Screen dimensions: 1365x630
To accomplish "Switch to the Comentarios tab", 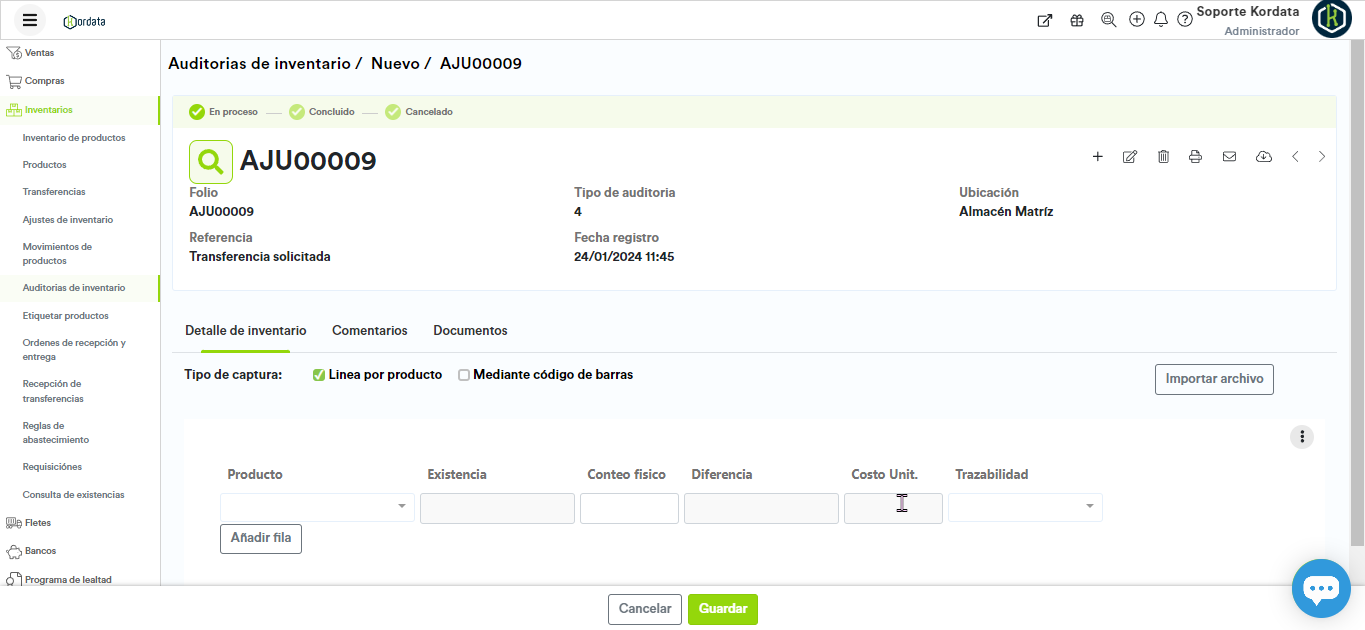I will [370, 331].
